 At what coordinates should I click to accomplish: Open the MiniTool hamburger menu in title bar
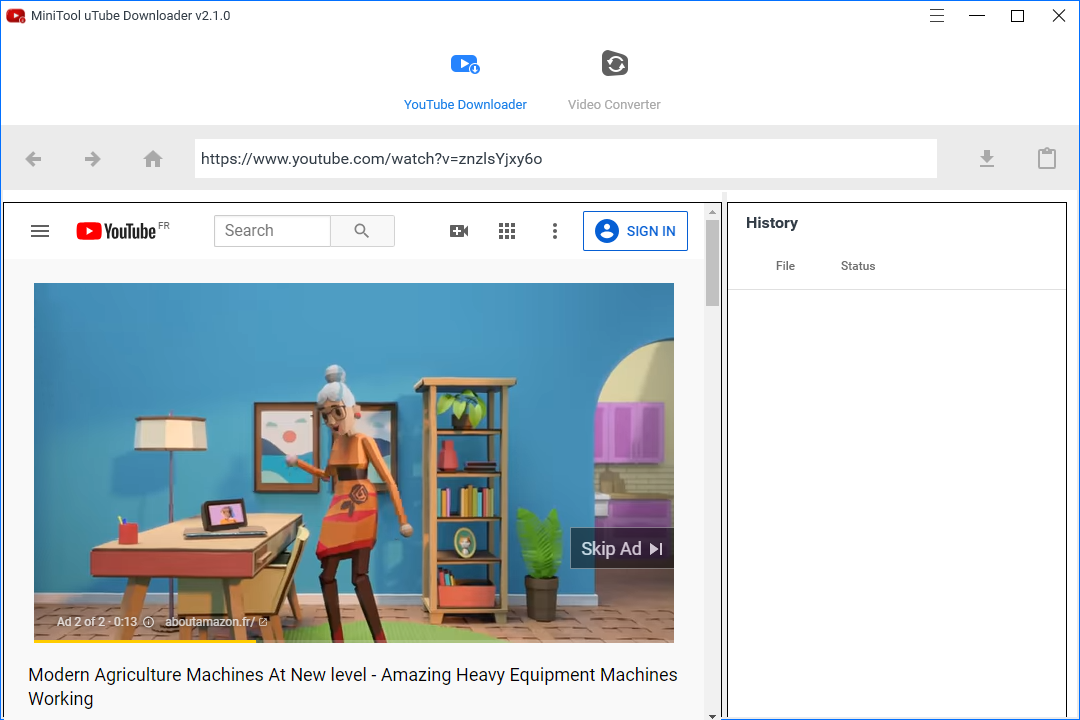(x=937, y=16)
